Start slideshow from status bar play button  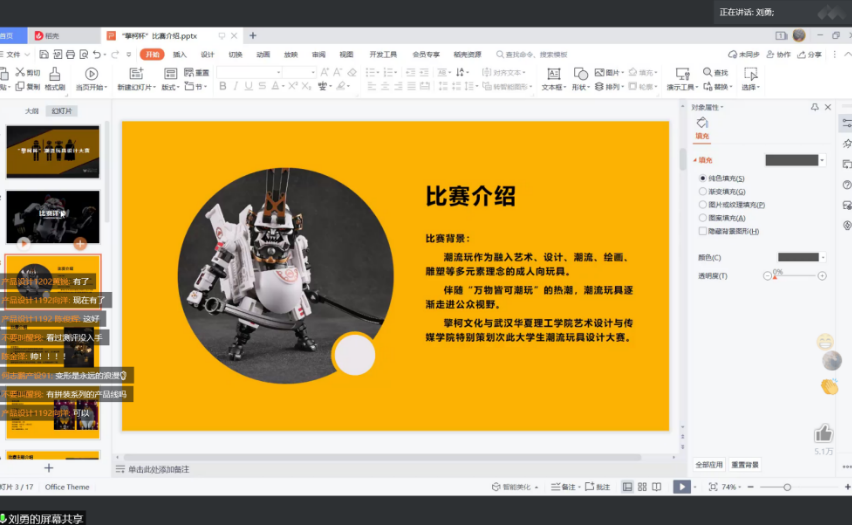click(x=681, y=487)
